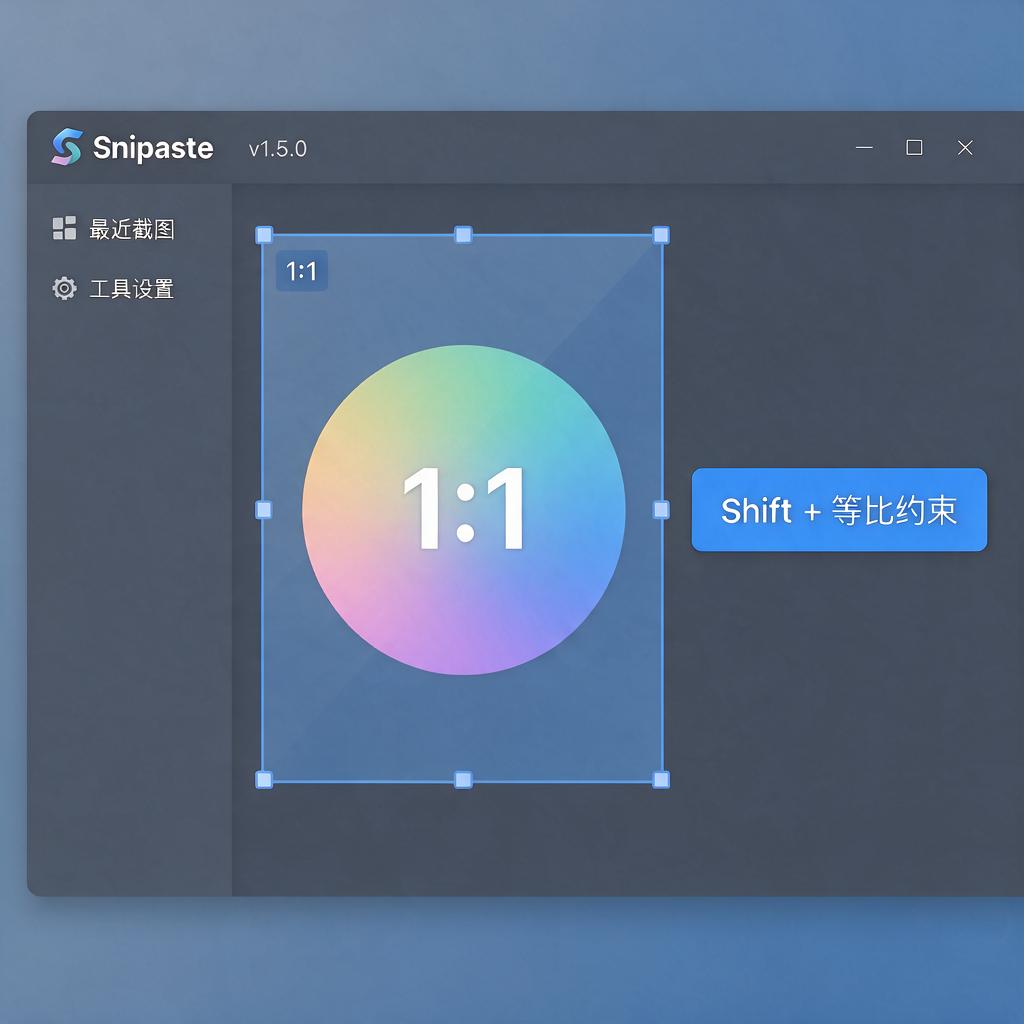Click the Shift + 等比约束 button

click(x=839, y=509)
